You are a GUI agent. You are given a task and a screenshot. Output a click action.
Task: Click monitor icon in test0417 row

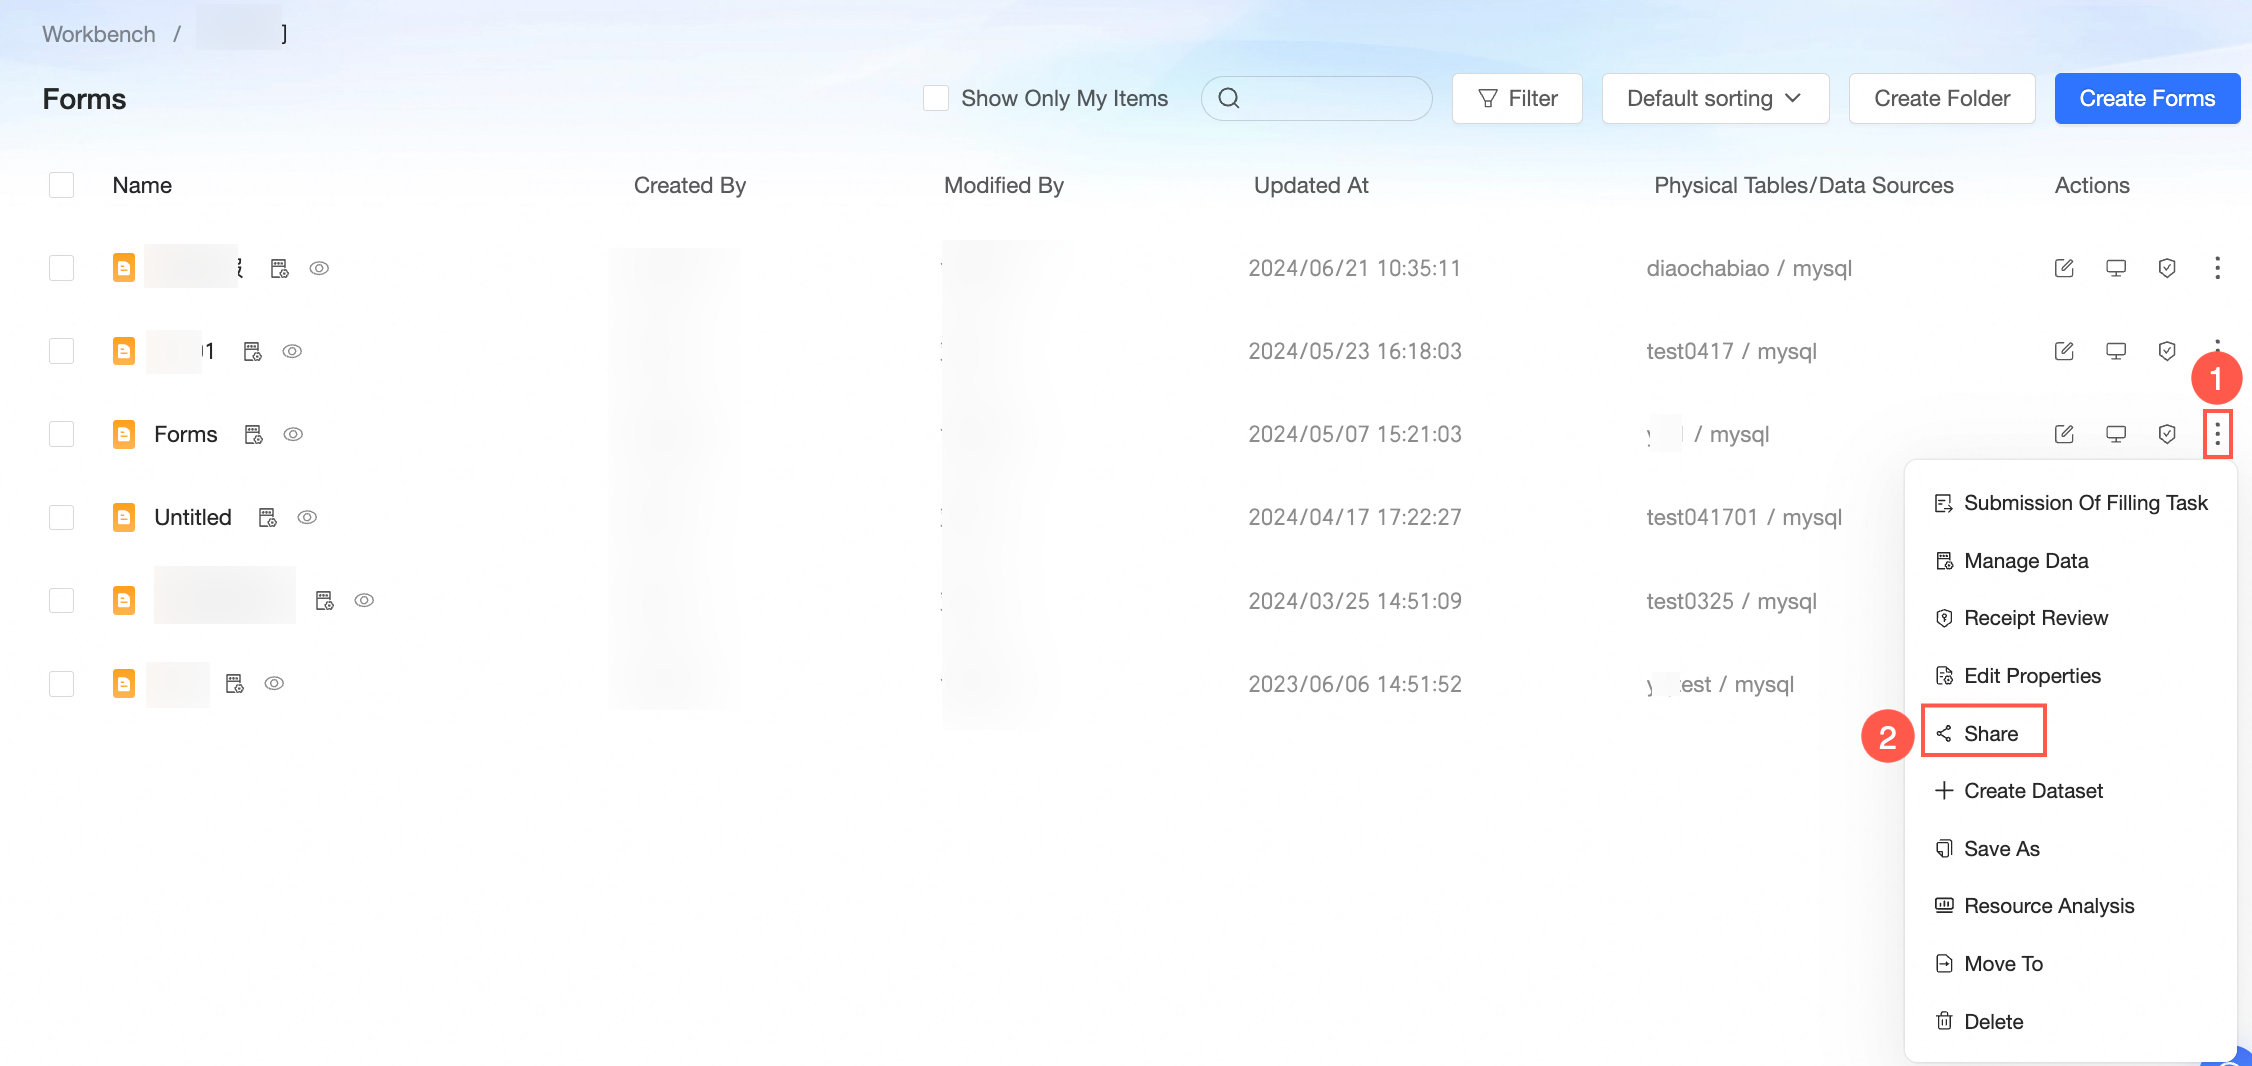point(2116,351)
